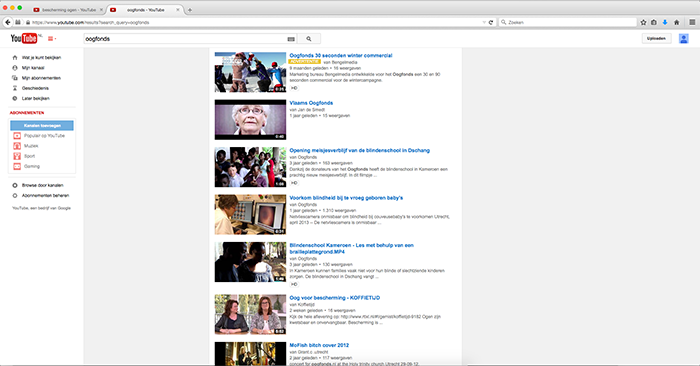Click the Muziek channel icon
Viewport: 700px width, 366px height.
tap(17, 146)
